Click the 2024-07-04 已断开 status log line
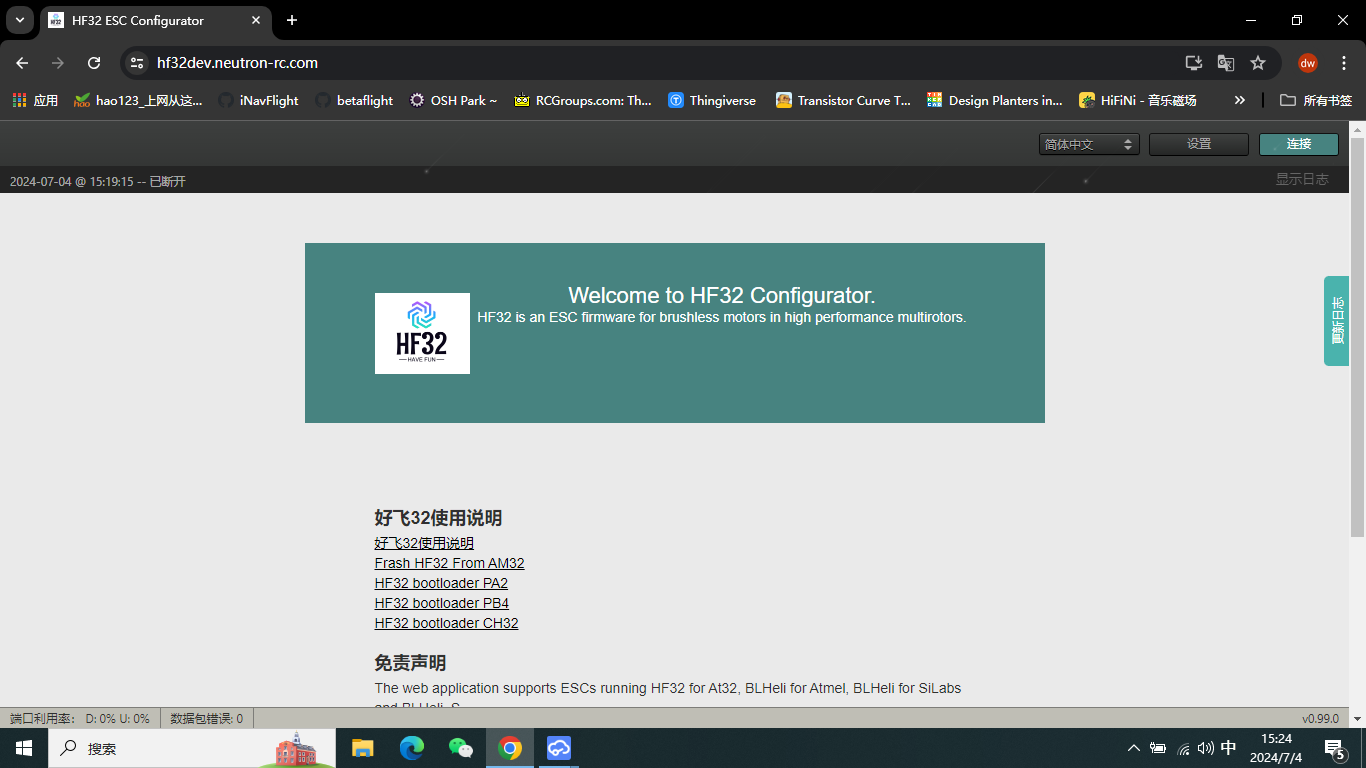Viewport: 1366px width, 768px height. click(x=98, y=182)
